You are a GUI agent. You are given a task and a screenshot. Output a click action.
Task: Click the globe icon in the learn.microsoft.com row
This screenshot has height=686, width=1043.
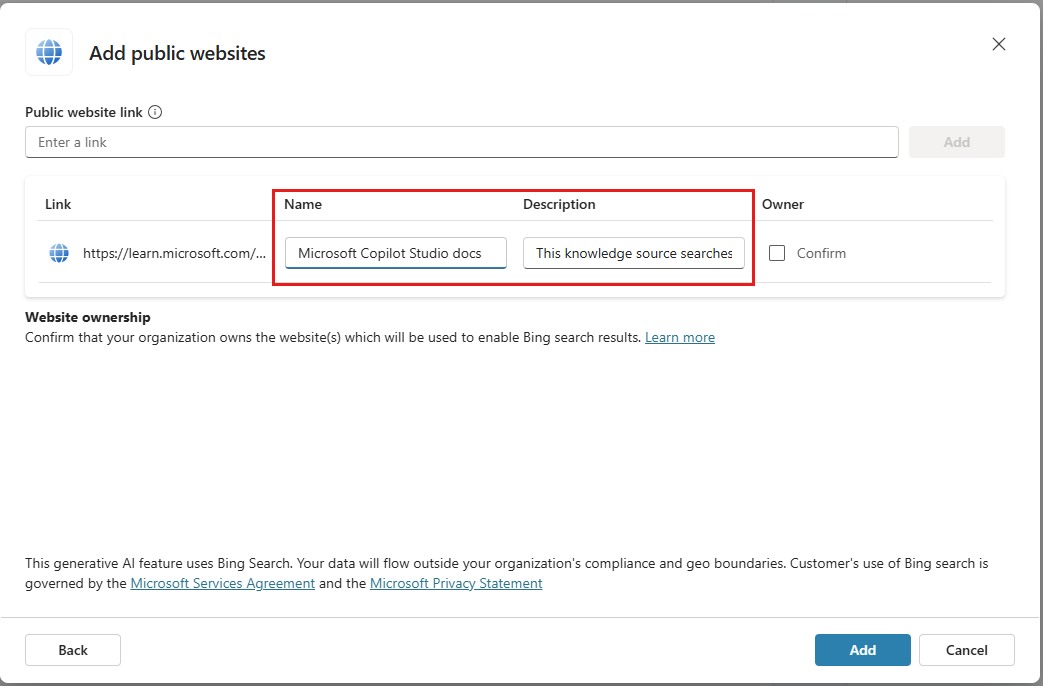pyautogui.click(x=59, y=253)
